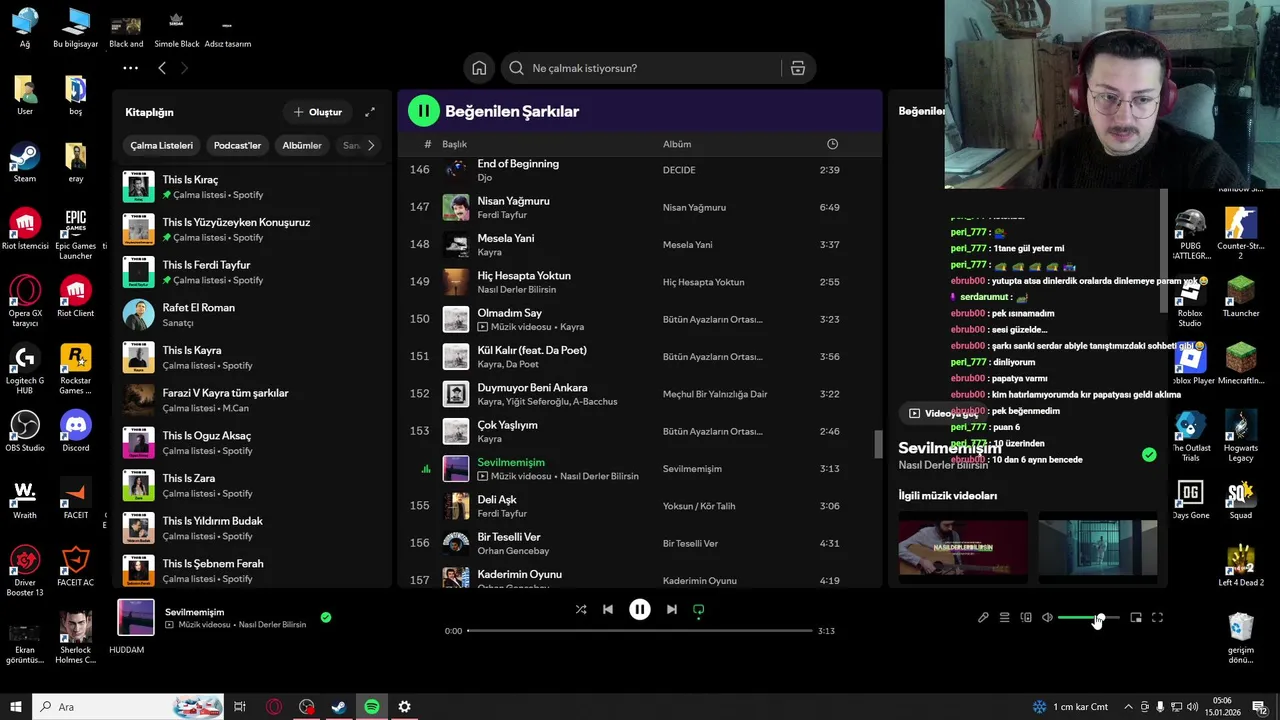
Task: Open Nasıl Derler Bilirsin in player bar
Action: pos(272,625)
